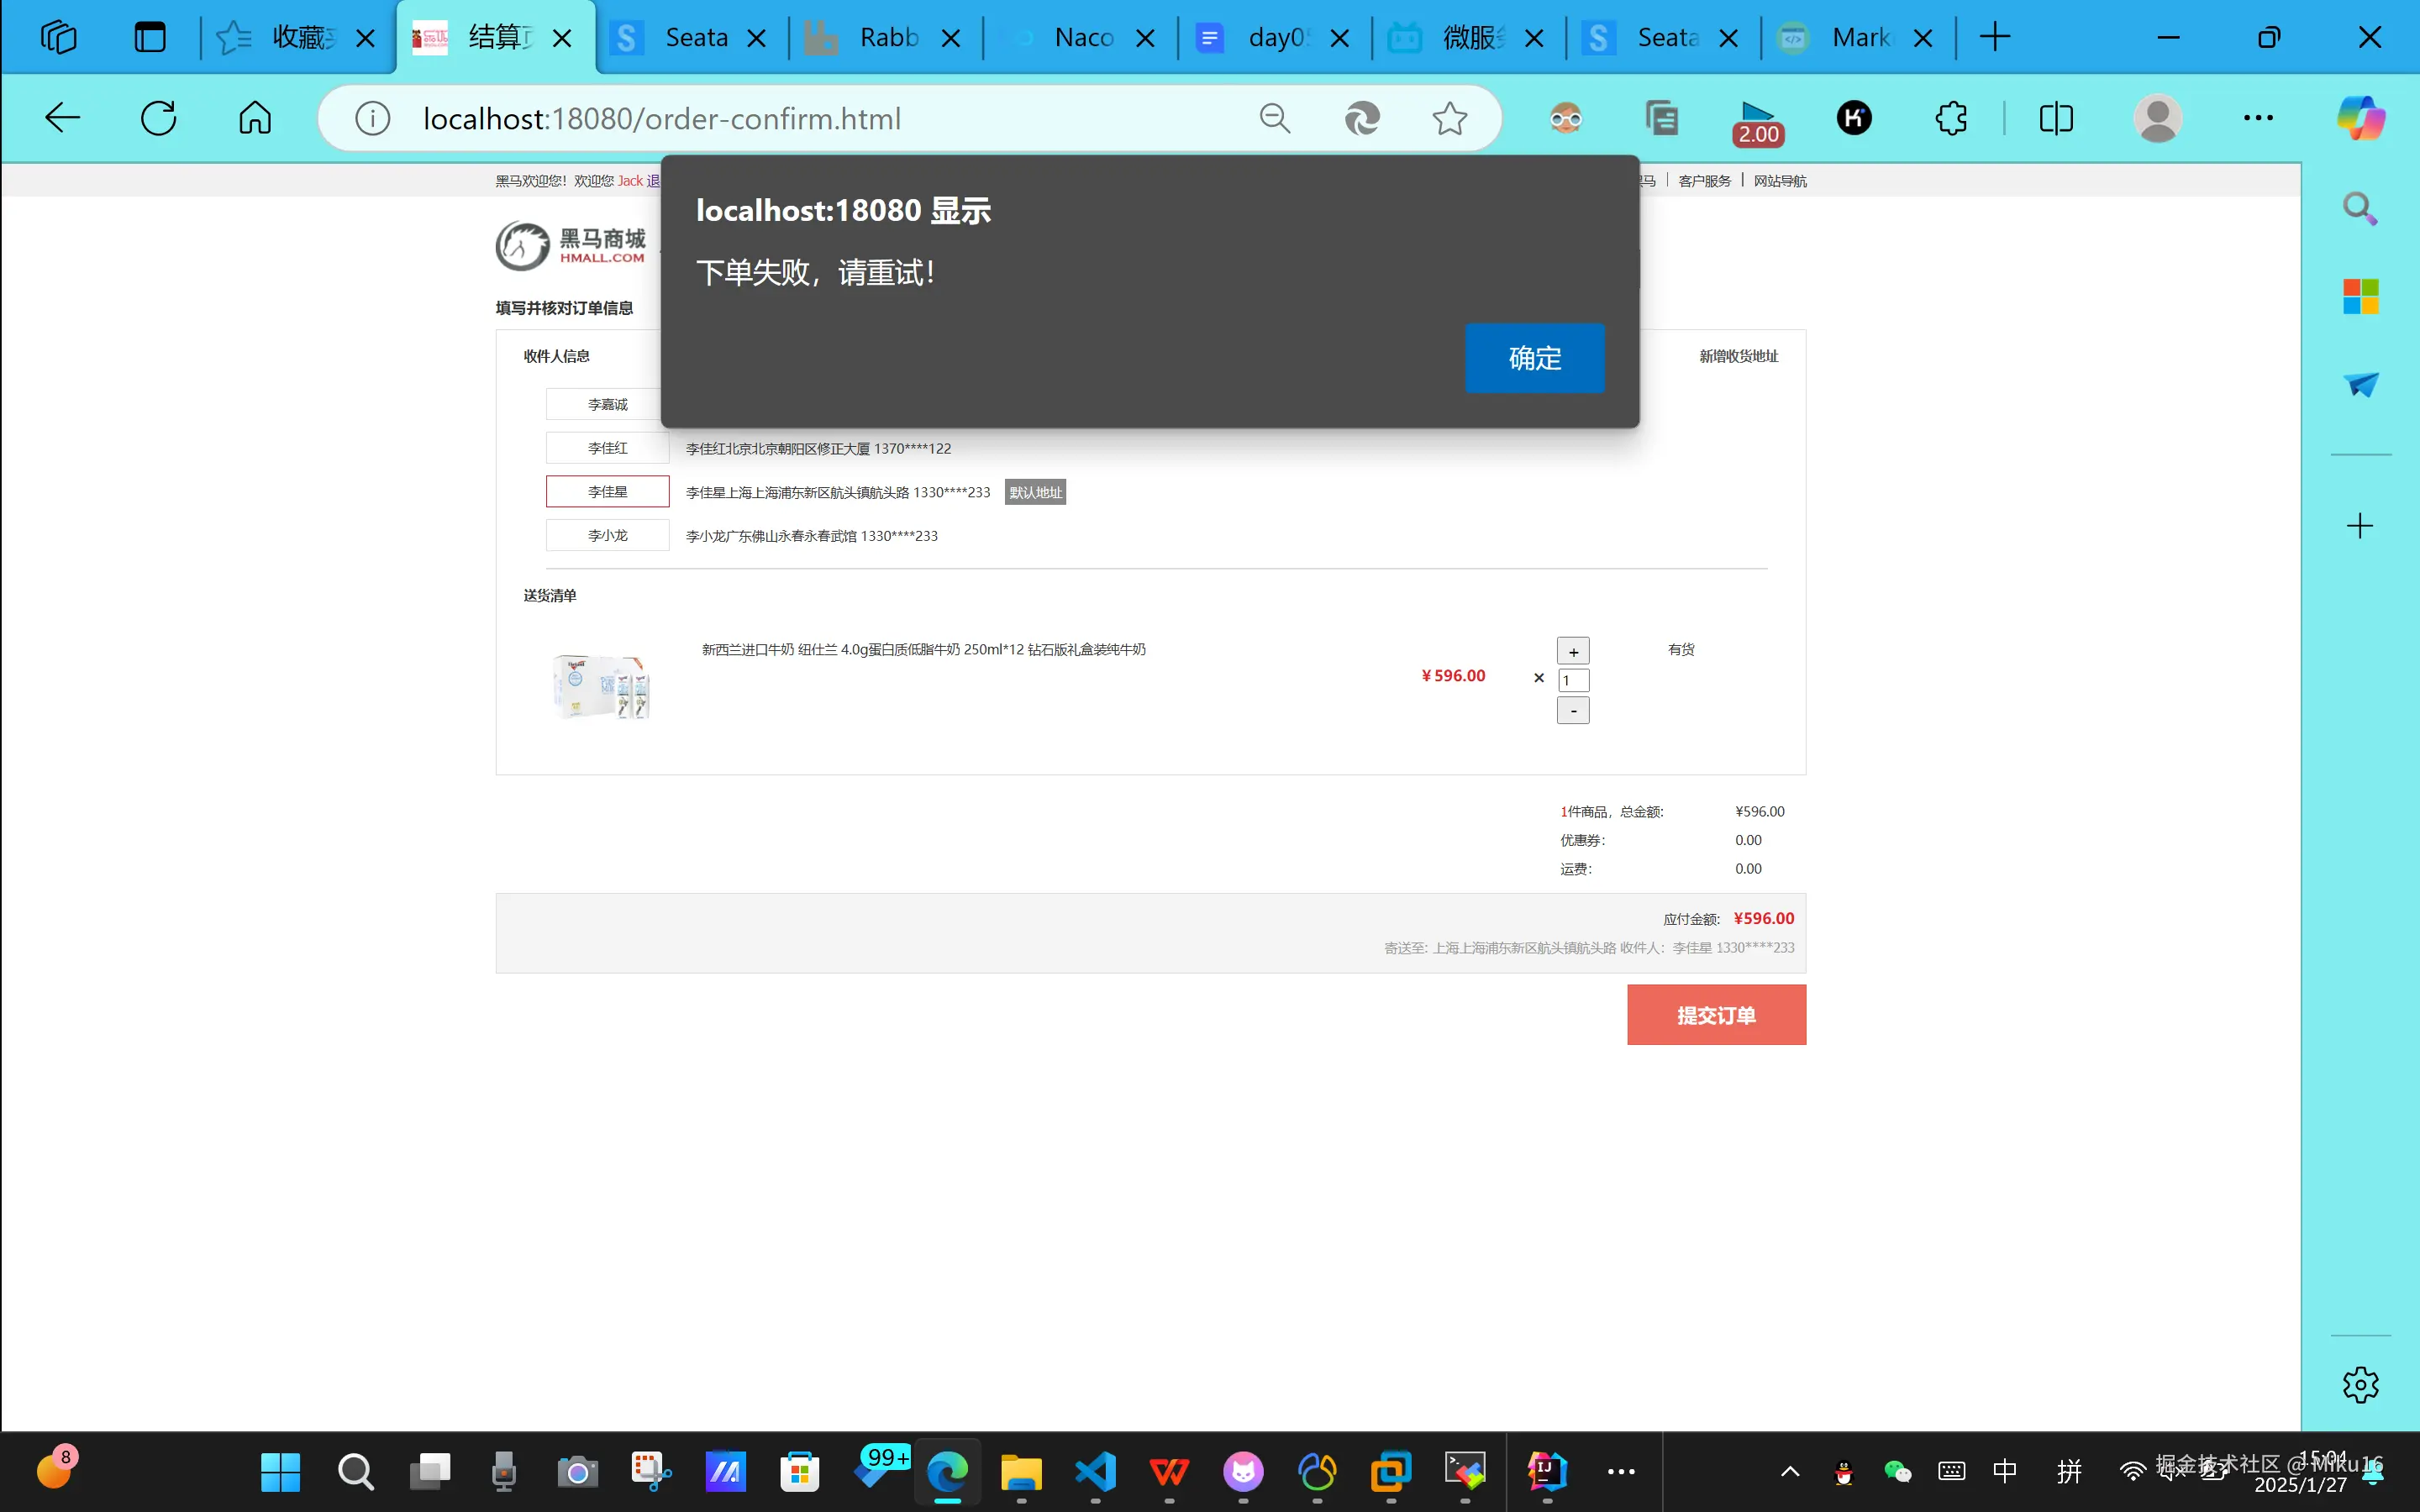Refresh the current page
Screen dimensions: 2420x1512
[158, 118]
